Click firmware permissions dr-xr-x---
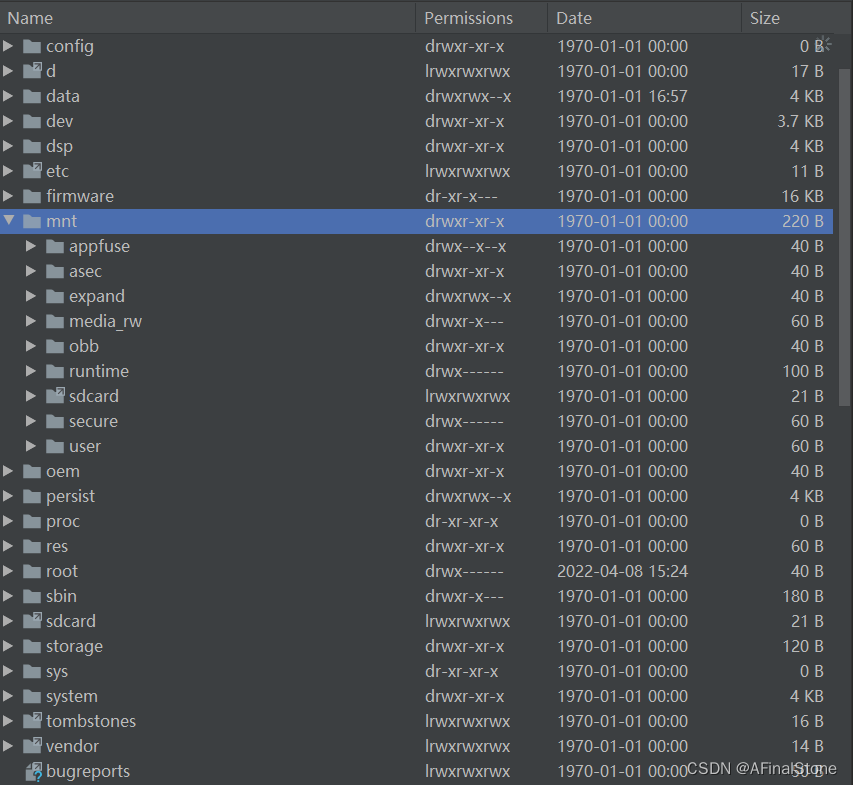Image resolution: width=853 pixels, height=785 pixels. coord(461,196)
